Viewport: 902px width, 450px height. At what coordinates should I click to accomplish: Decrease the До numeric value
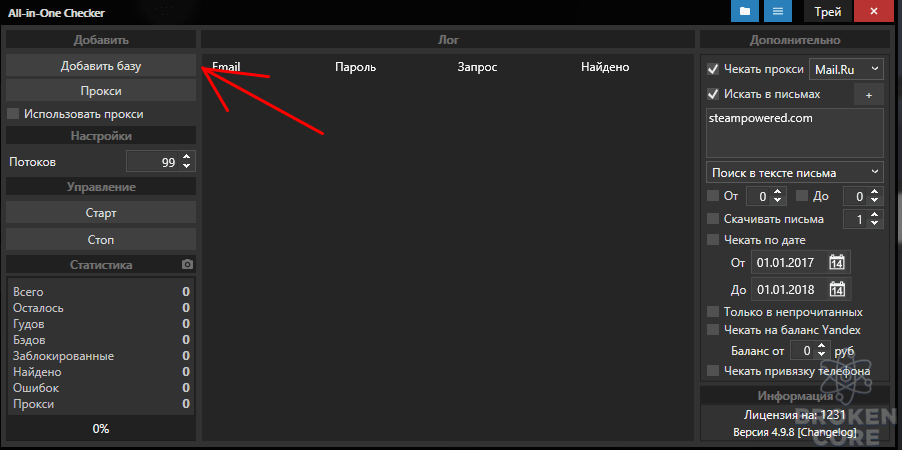874,201
